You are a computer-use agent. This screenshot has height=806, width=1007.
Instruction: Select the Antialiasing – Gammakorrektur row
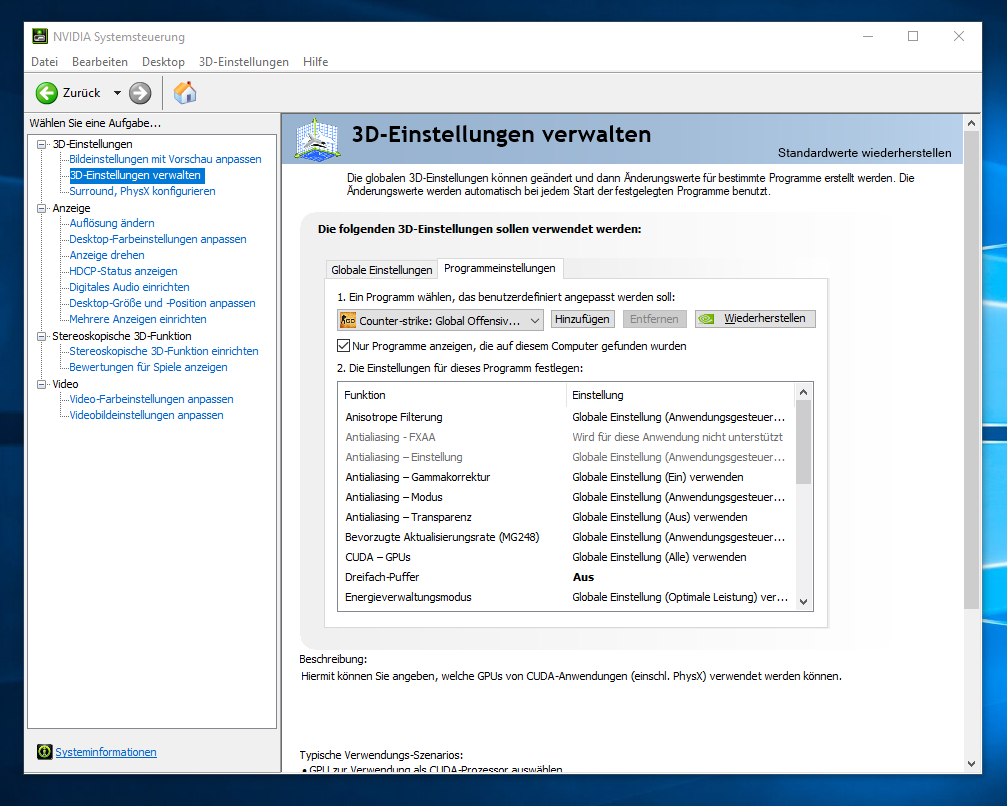(566, 477)
